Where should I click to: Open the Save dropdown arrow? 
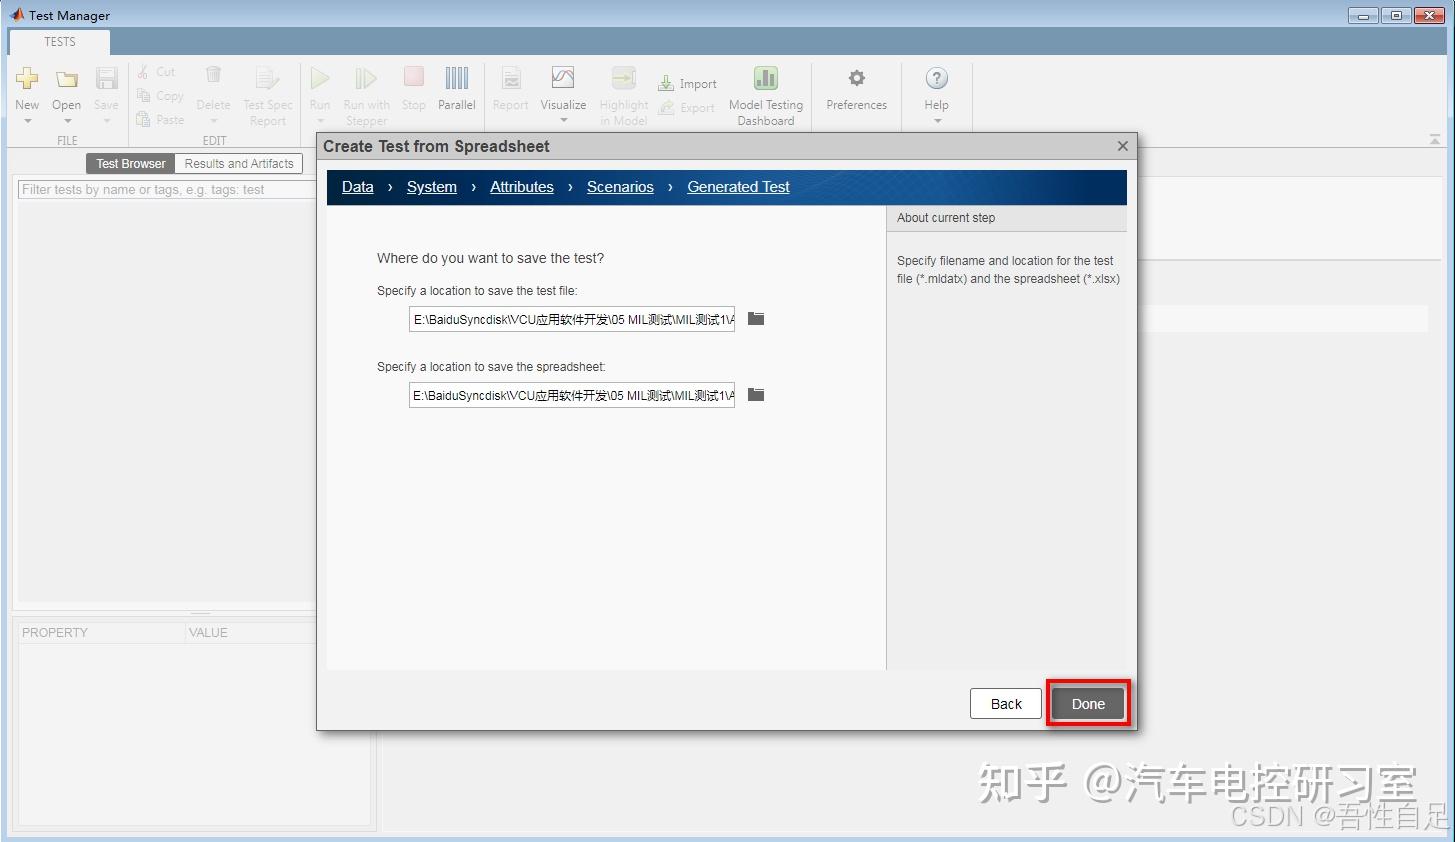pos(106,120)
